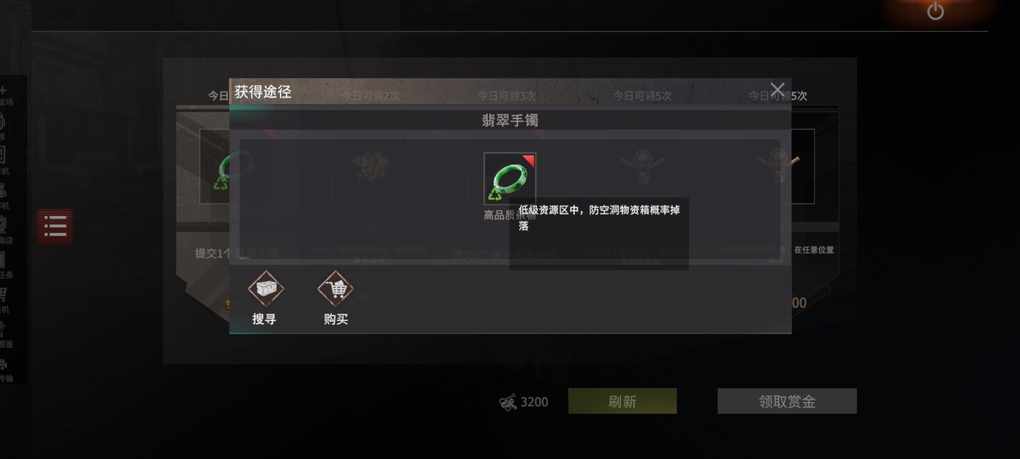Click the 获得途径 dialog title
The image size is (1020, 459).
point(263,92)
